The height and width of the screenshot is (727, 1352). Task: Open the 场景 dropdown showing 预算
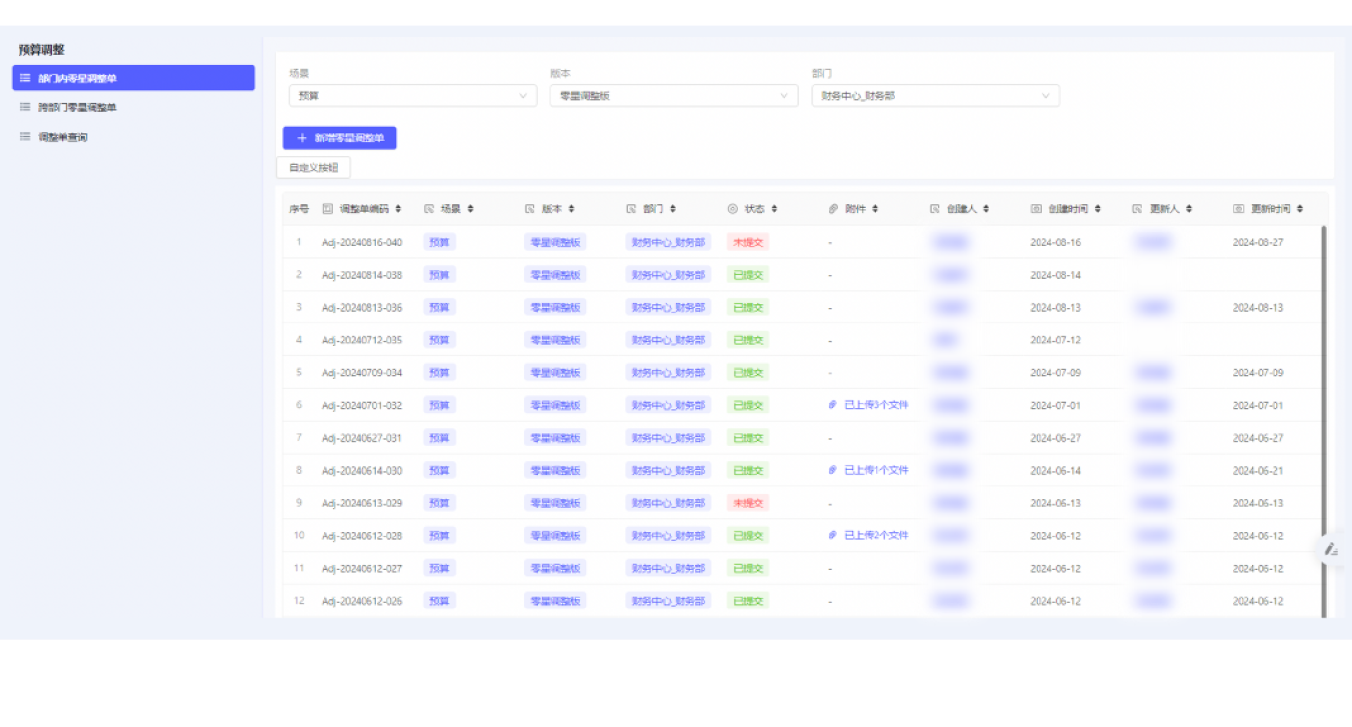(412, 96)
